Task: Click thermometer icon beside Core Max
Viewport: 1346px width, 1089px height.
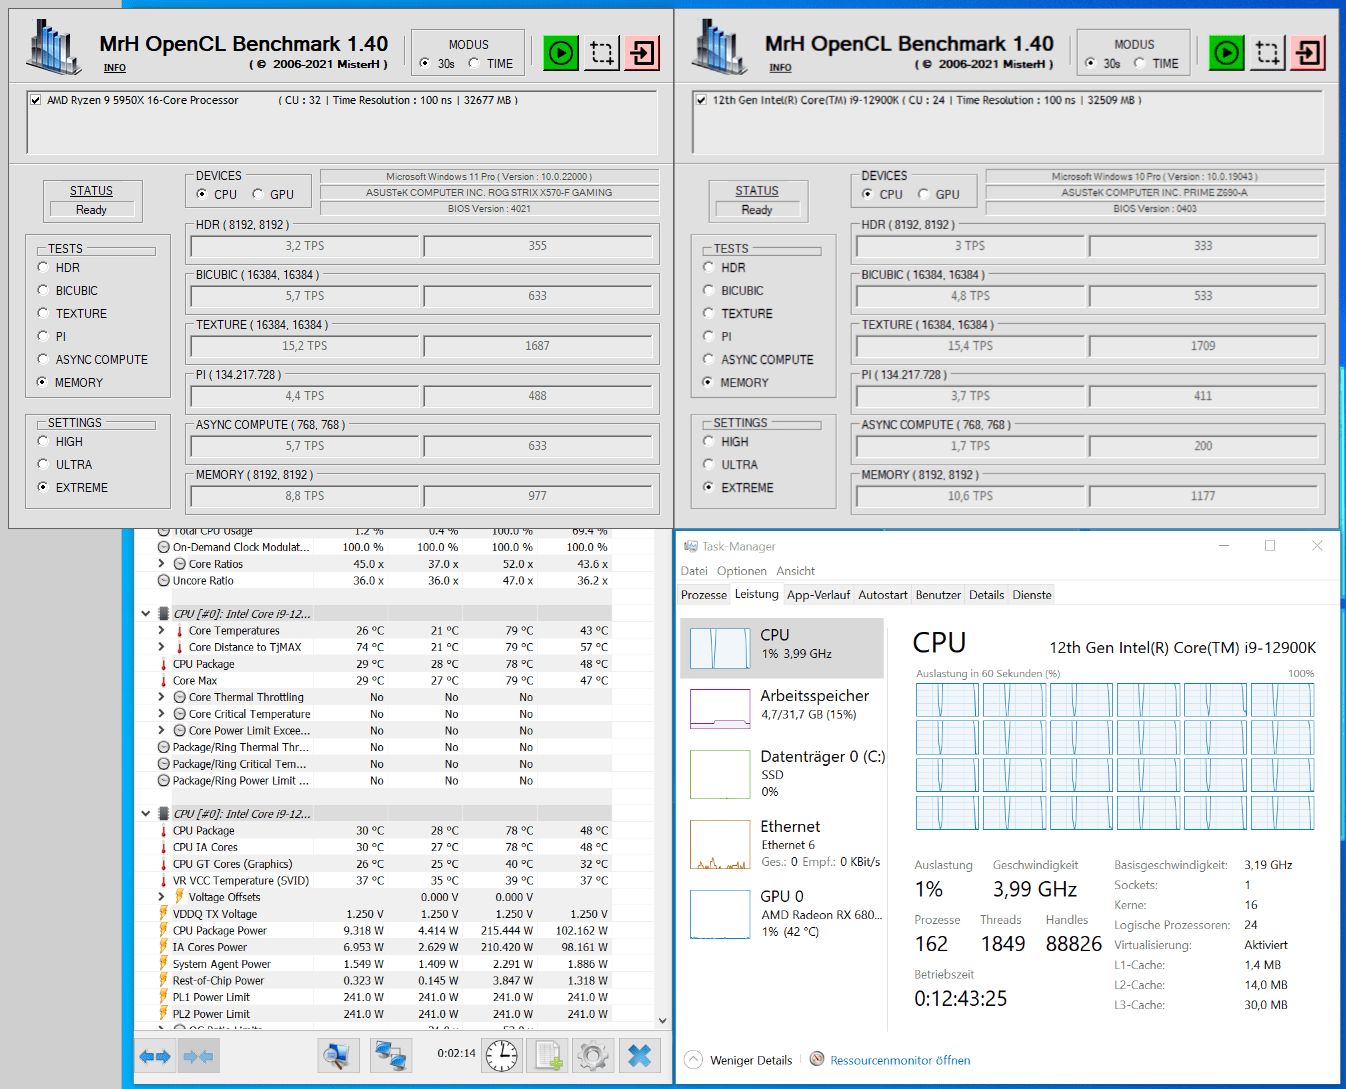Action: click(x=164, y=681)
